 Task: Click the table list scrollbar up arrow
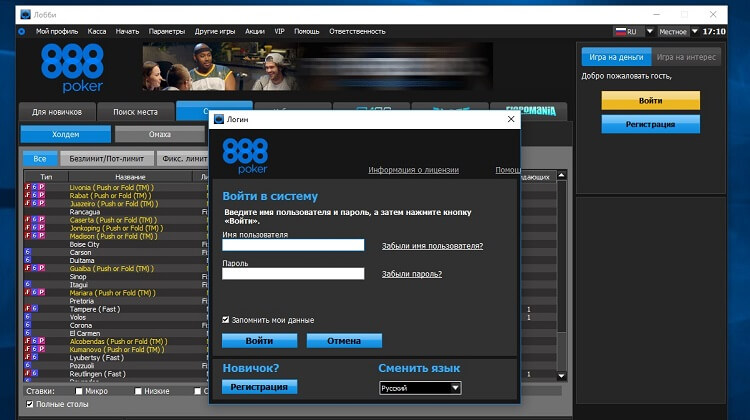coord(562,175)
